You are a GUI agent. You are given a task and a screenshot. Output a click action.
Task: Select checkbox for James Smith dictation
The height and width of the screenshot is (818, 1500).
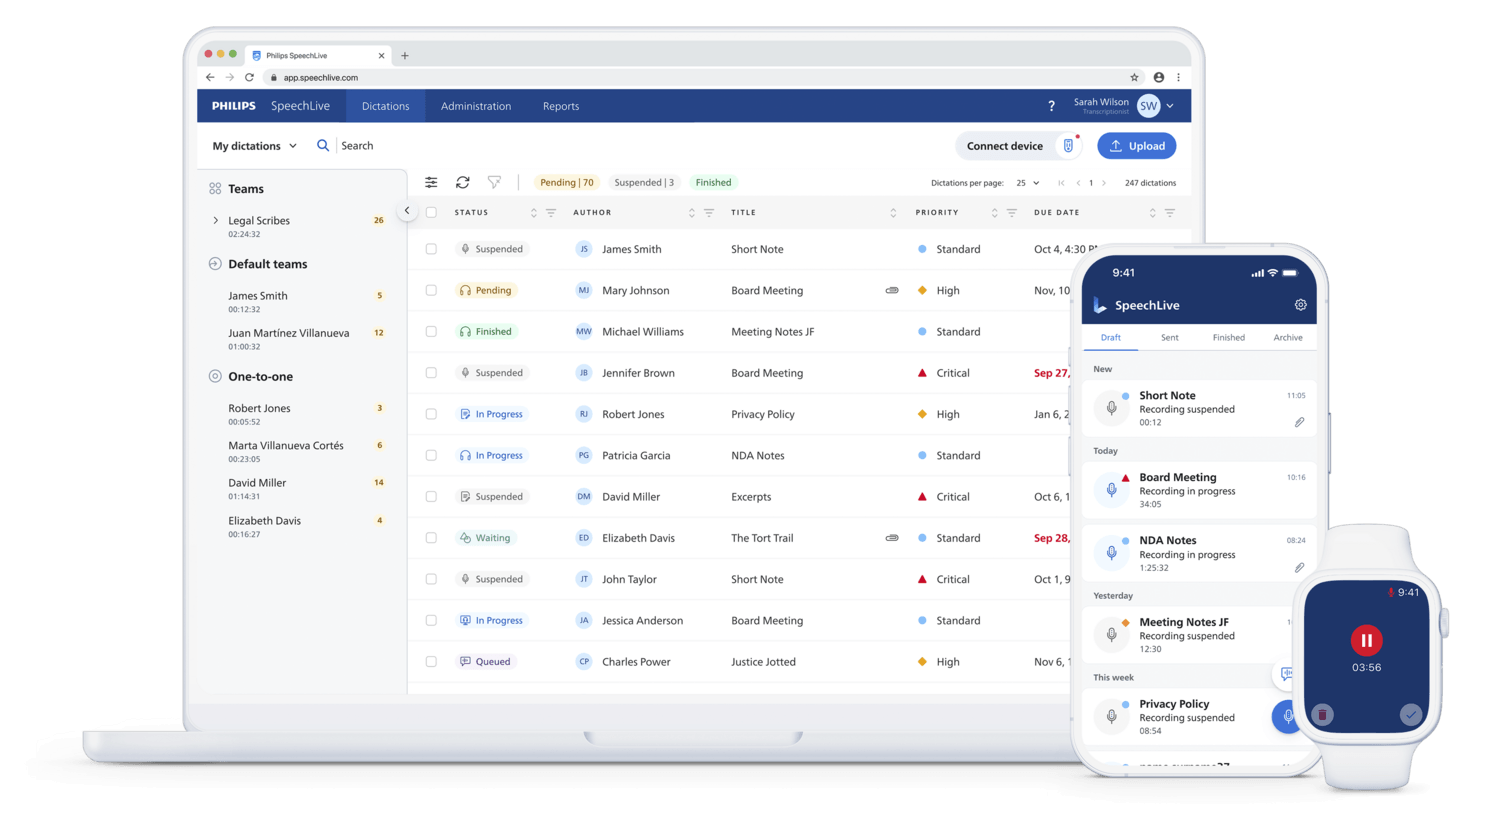431,249
